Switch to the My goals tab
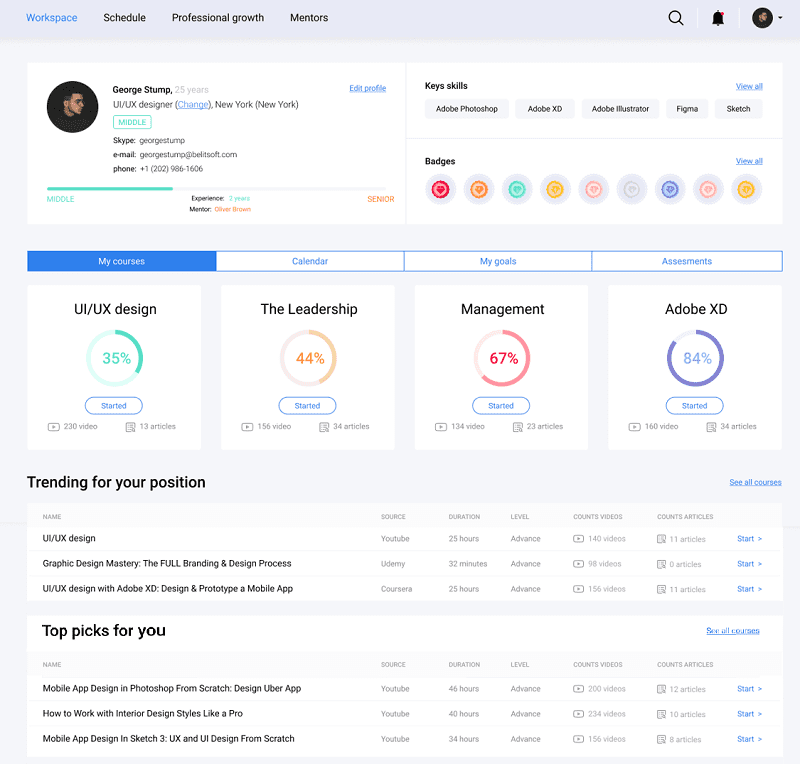The height and width of the screenshot is (764, 800). click(498, 261)
